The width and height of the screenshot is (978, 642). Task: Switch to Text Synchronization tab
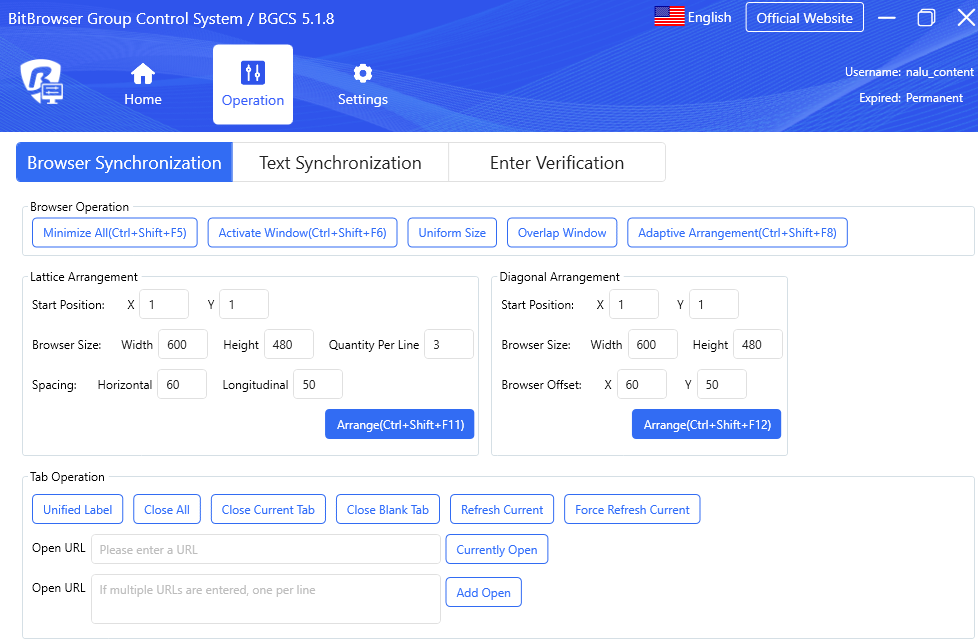point(341,163)
